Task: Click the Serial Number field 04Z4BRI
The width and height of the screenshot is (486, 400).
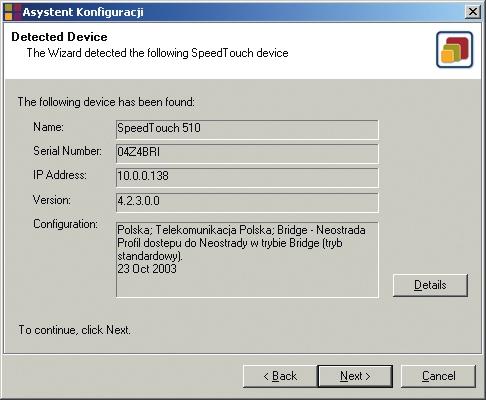Action: [247, 153]
